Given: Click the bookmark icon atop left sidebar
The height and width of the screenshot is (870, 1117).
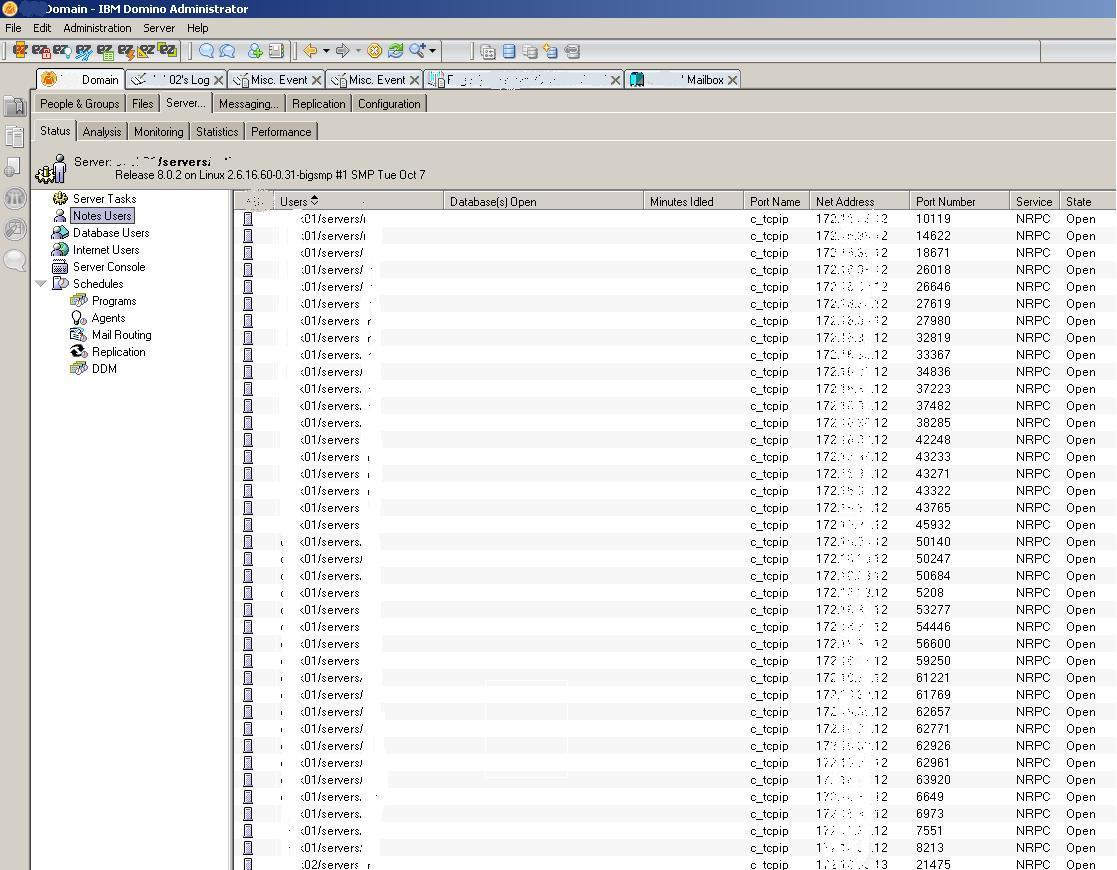Looking at the screenshot, I should coord(14,106).
